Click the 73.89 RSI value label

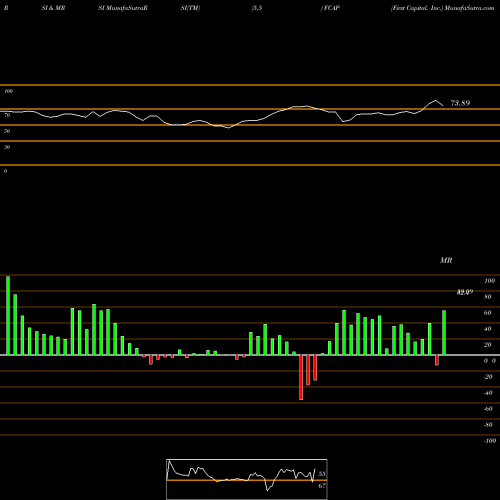click(x=460, y=103)
